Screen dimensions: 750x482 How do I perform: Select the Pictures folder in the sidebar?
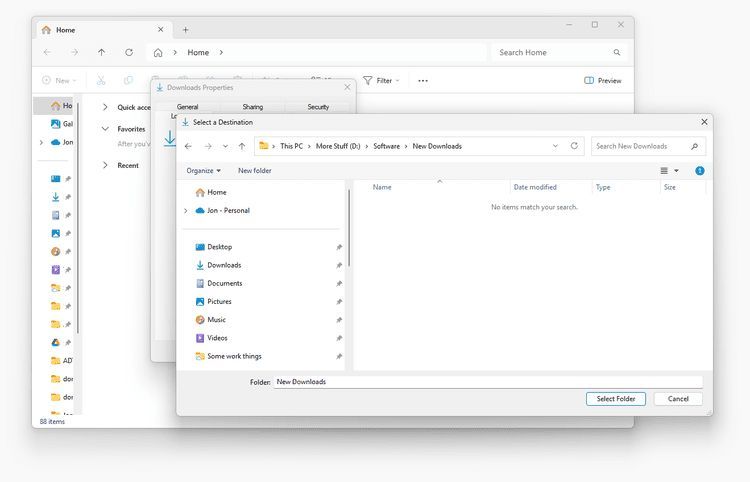point(219,301)
